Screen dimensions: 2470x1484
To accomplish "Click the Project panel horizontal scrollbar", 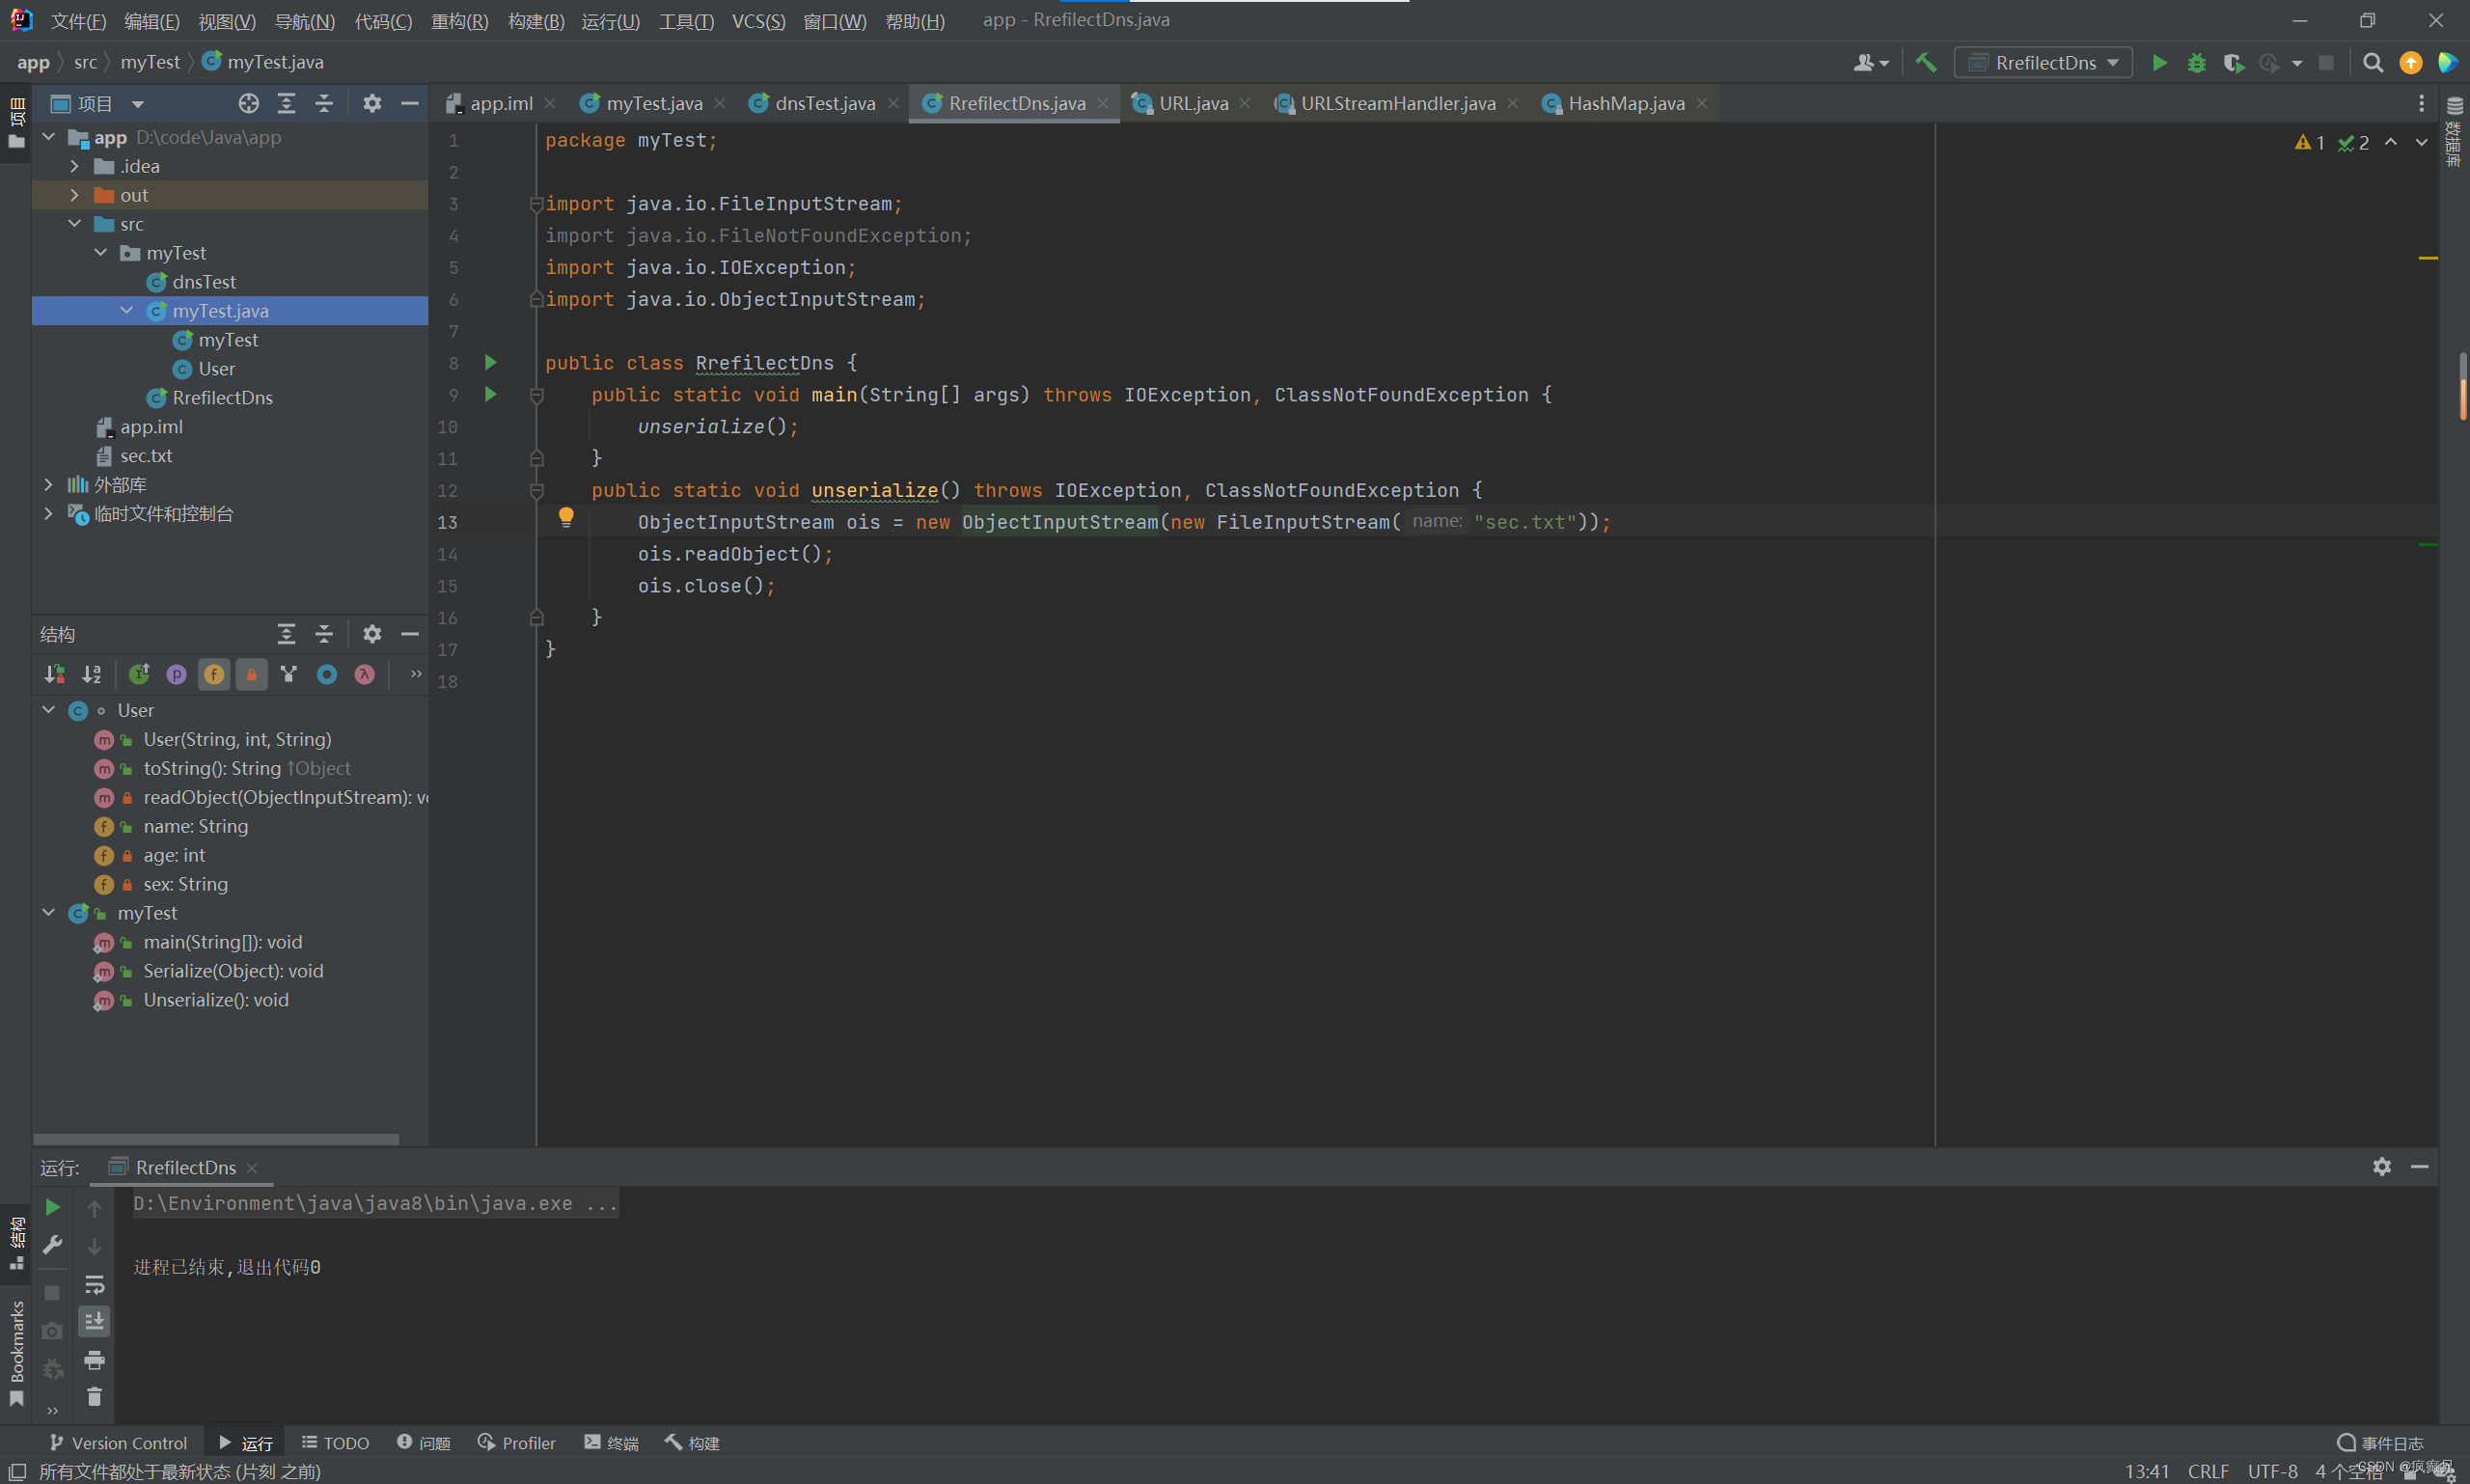I will pos(216,1139).
